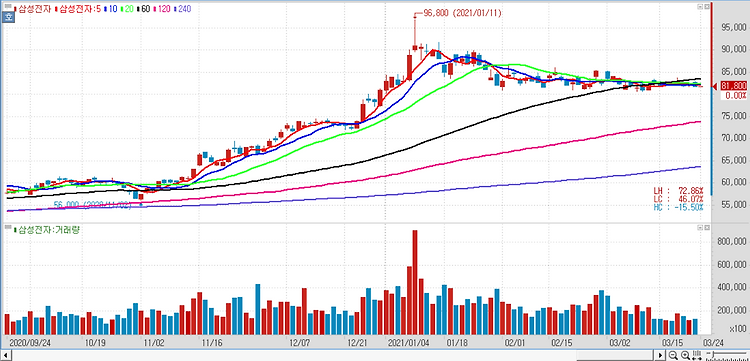Screen dimensions: 750x361
Task: Click the 90,000 price axis label
Action: [733, 49]
